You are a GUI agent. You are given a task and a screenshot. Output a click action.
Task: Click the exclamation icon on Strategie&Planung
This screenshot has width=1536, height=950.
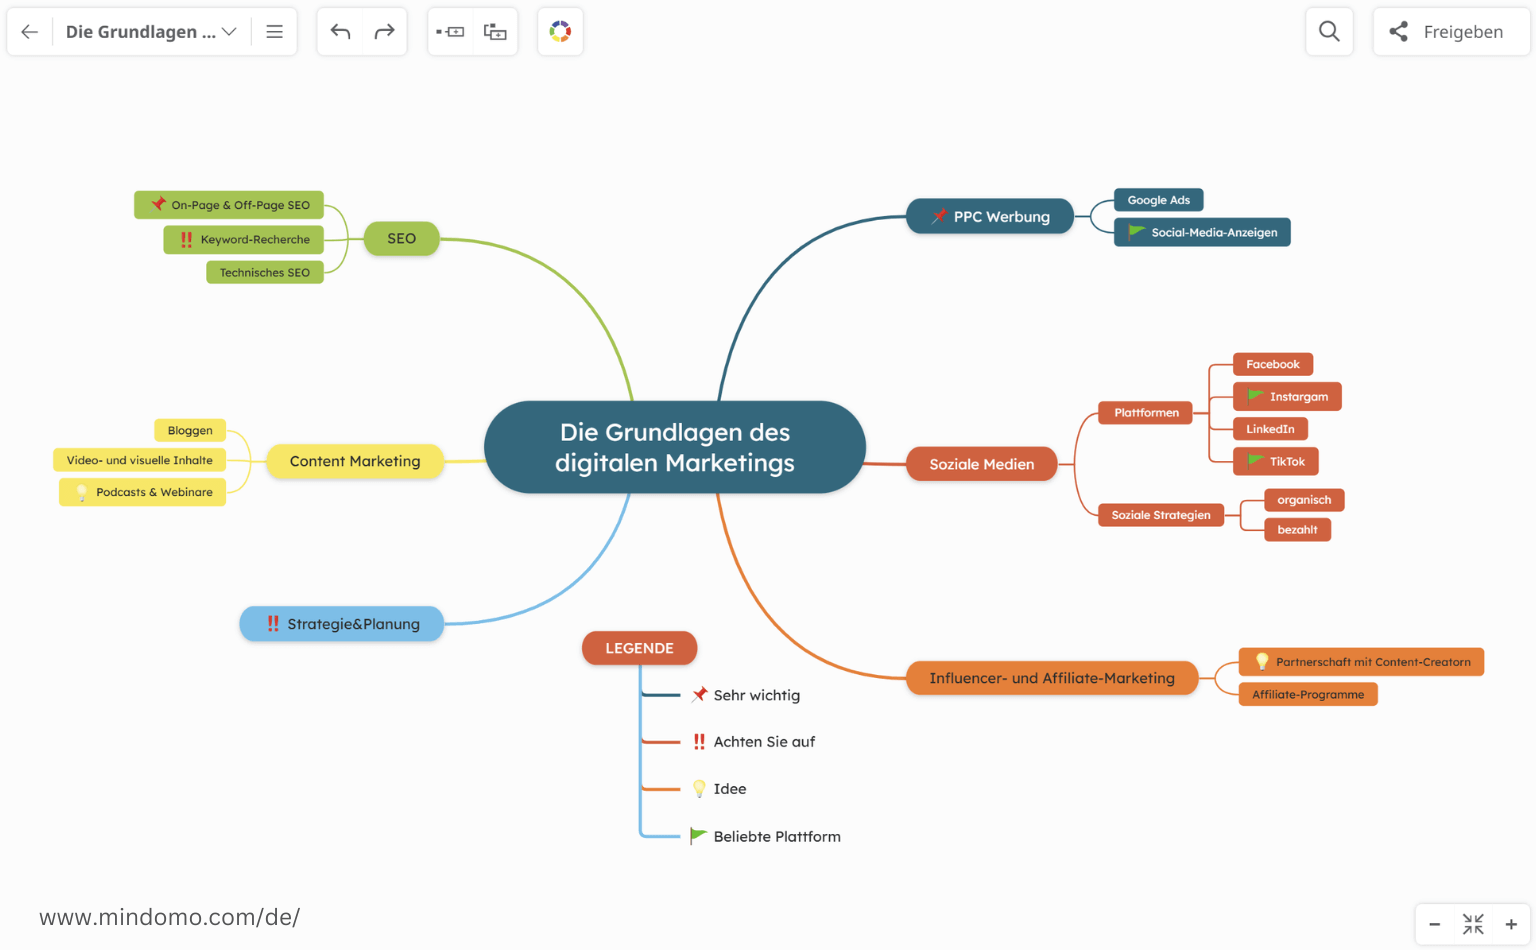pyautogui.click(x=273, y=624)
